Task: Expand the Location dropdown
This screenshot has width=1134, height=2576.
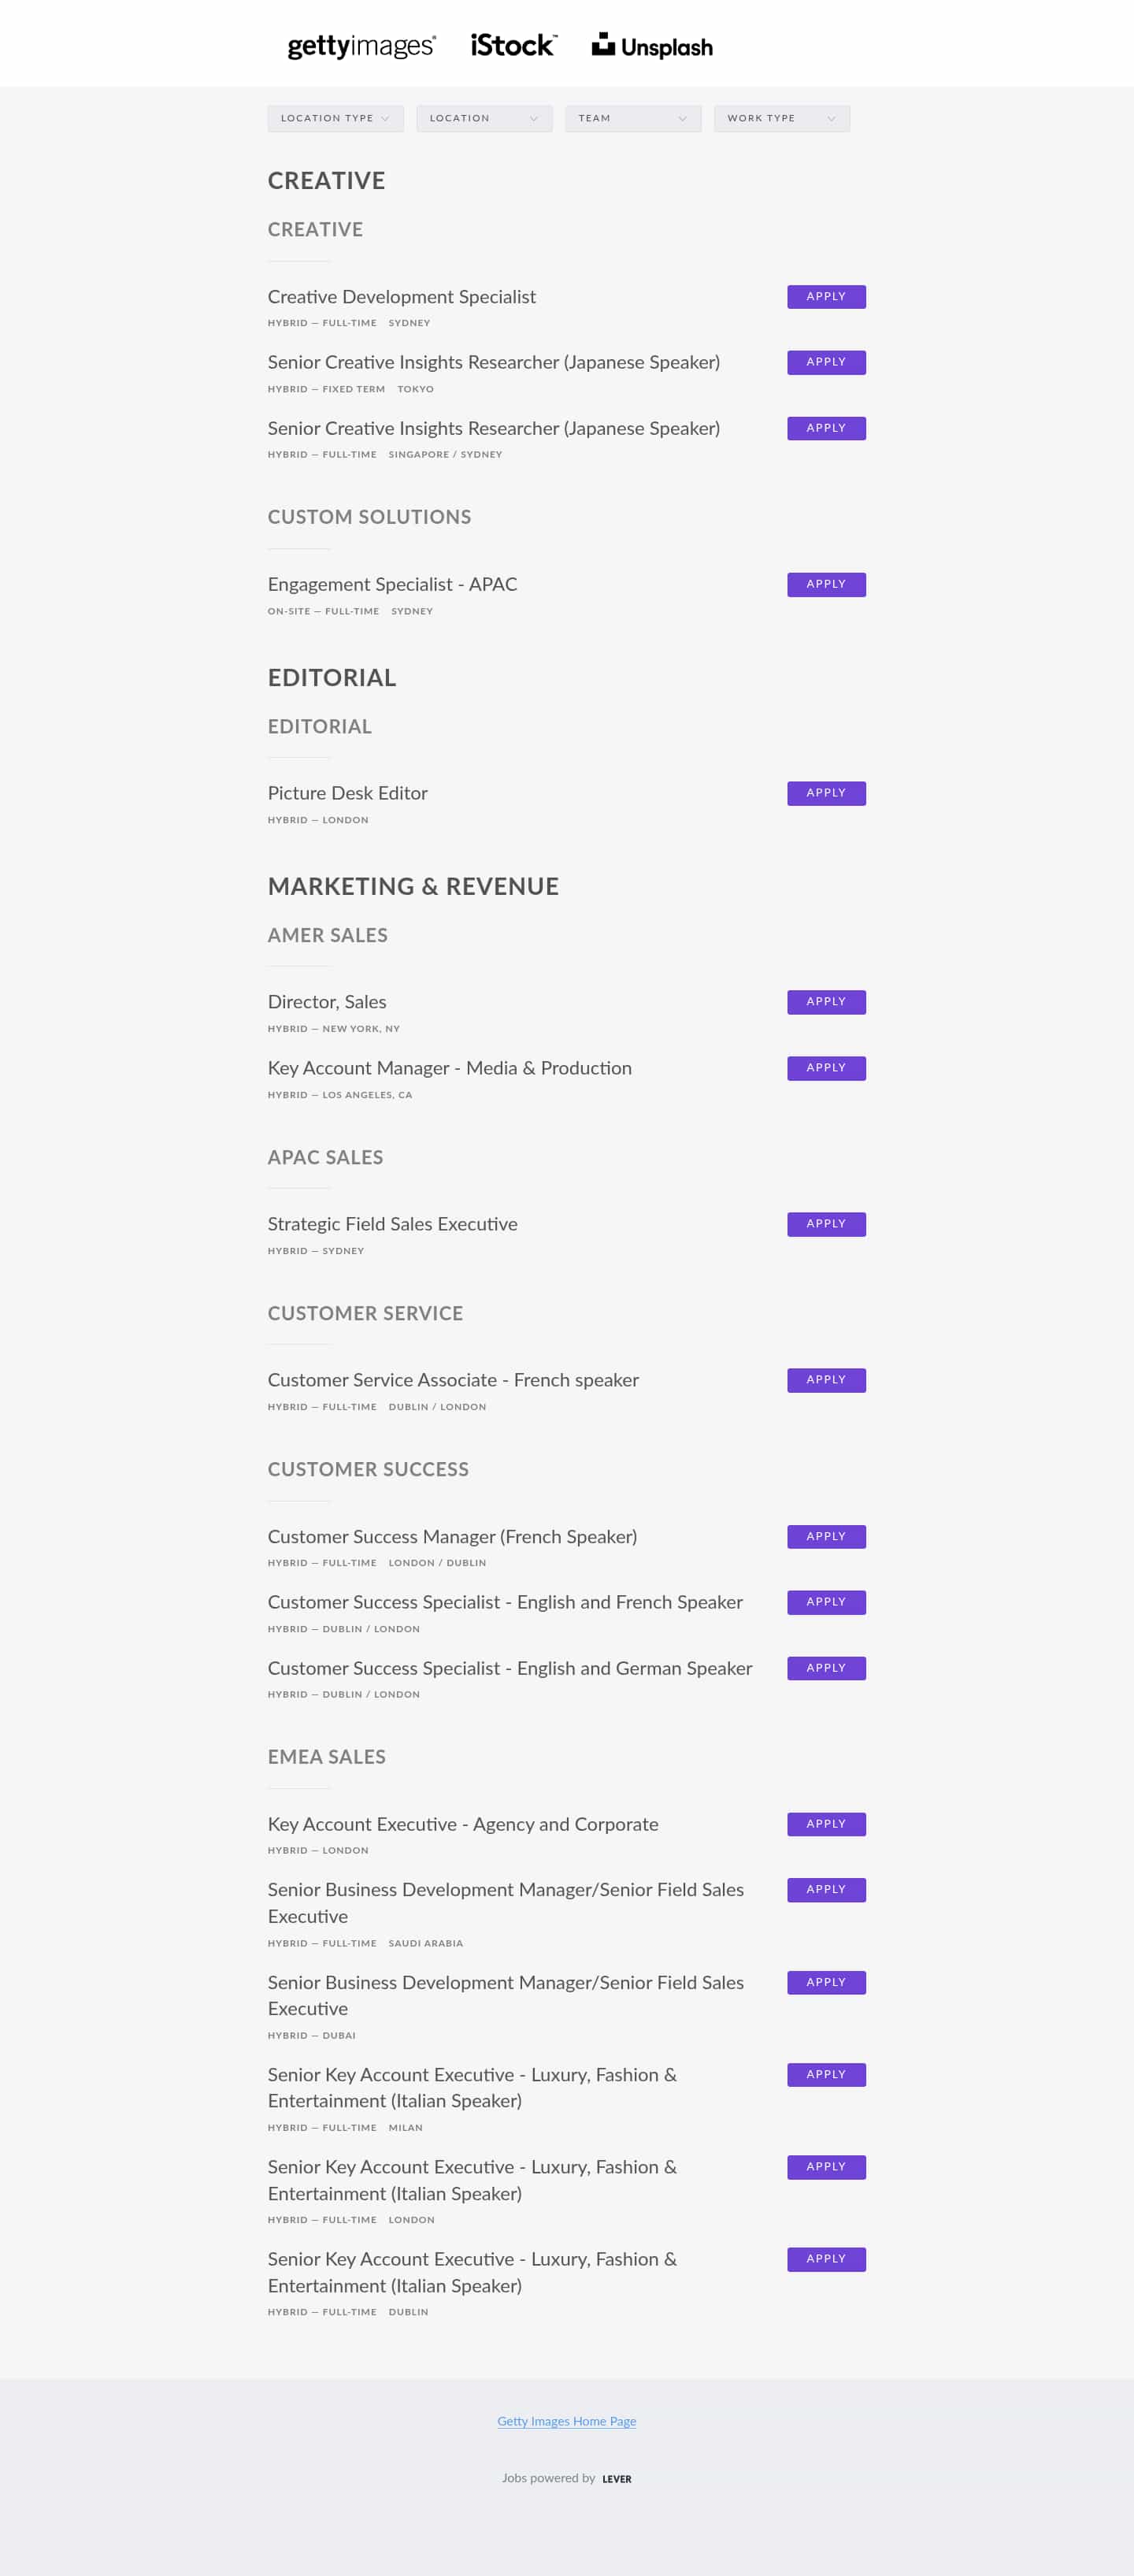Action: (483, 118)
